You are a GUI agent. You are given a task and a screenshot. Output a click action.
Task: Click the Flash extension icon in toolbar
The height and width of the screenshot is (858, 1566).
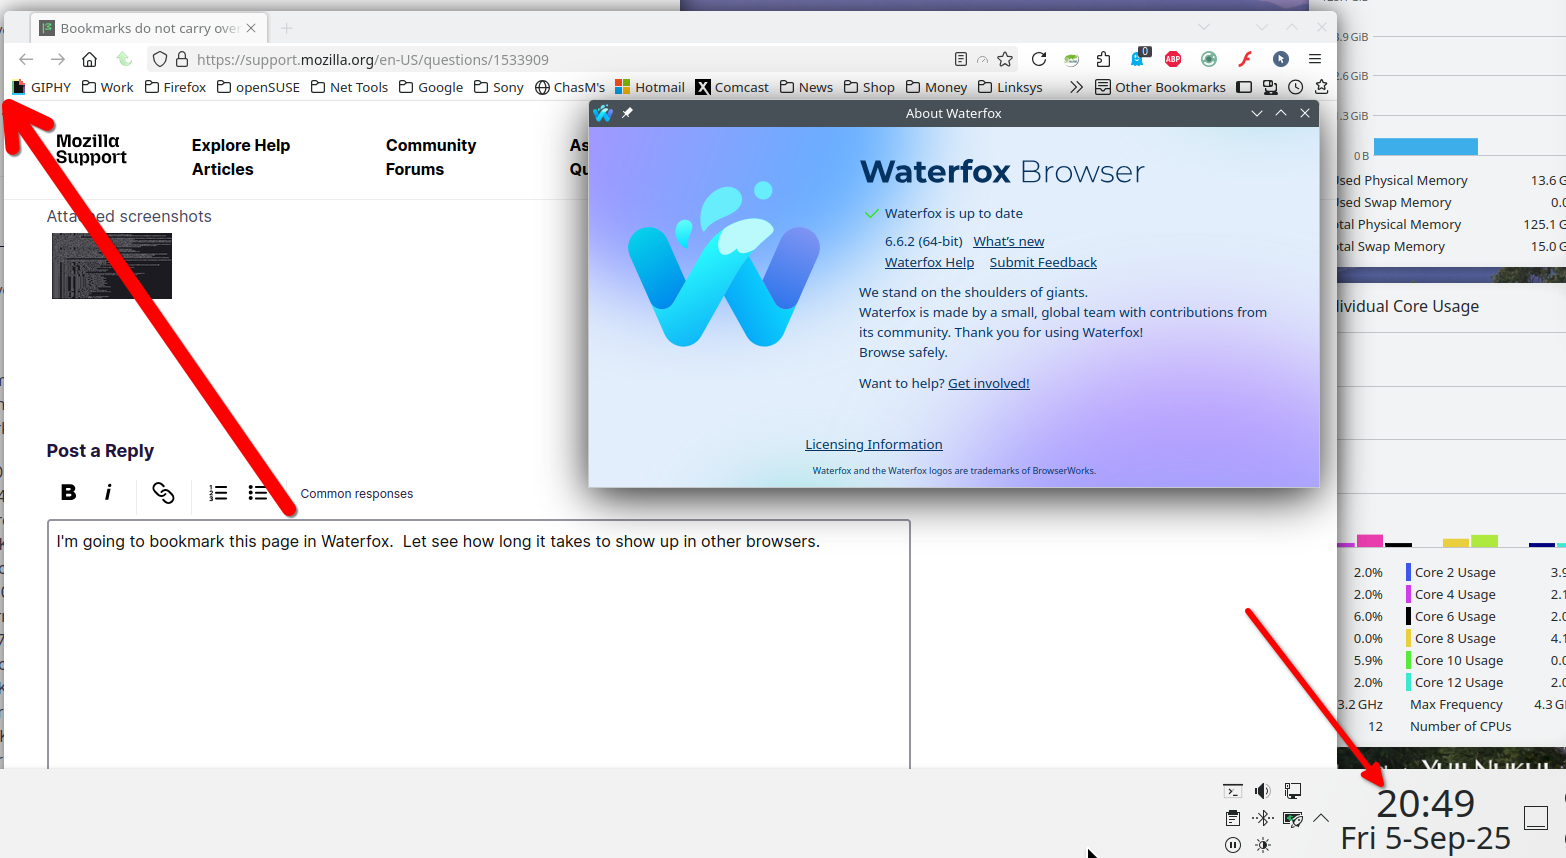tap(1245, 59)
